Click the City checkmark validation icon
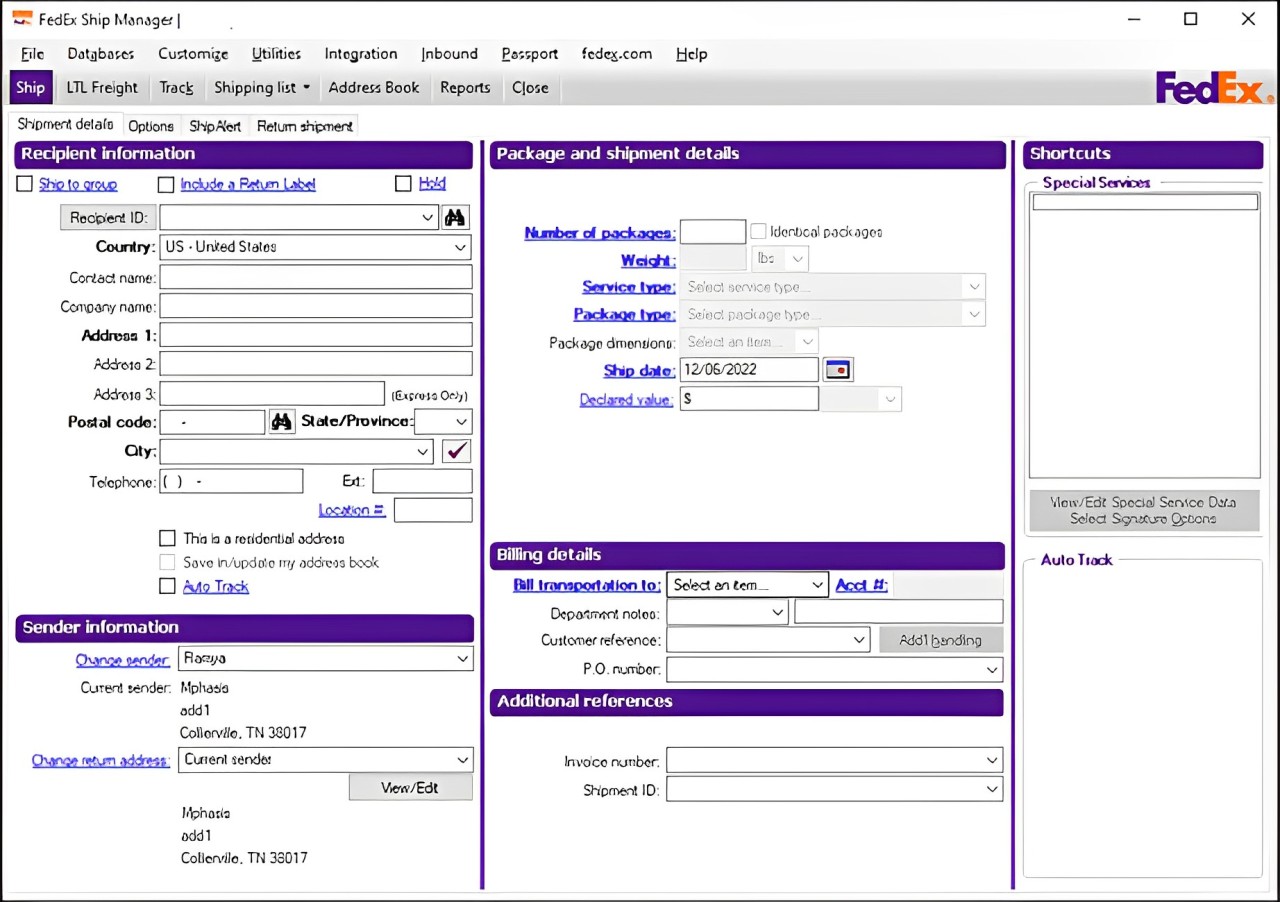The height and width of the screenshot is (902, 1280). point(456,451)
